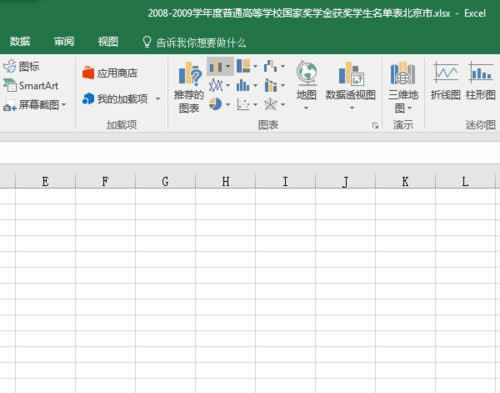Click the 应用商店 label text

point(117,73)
